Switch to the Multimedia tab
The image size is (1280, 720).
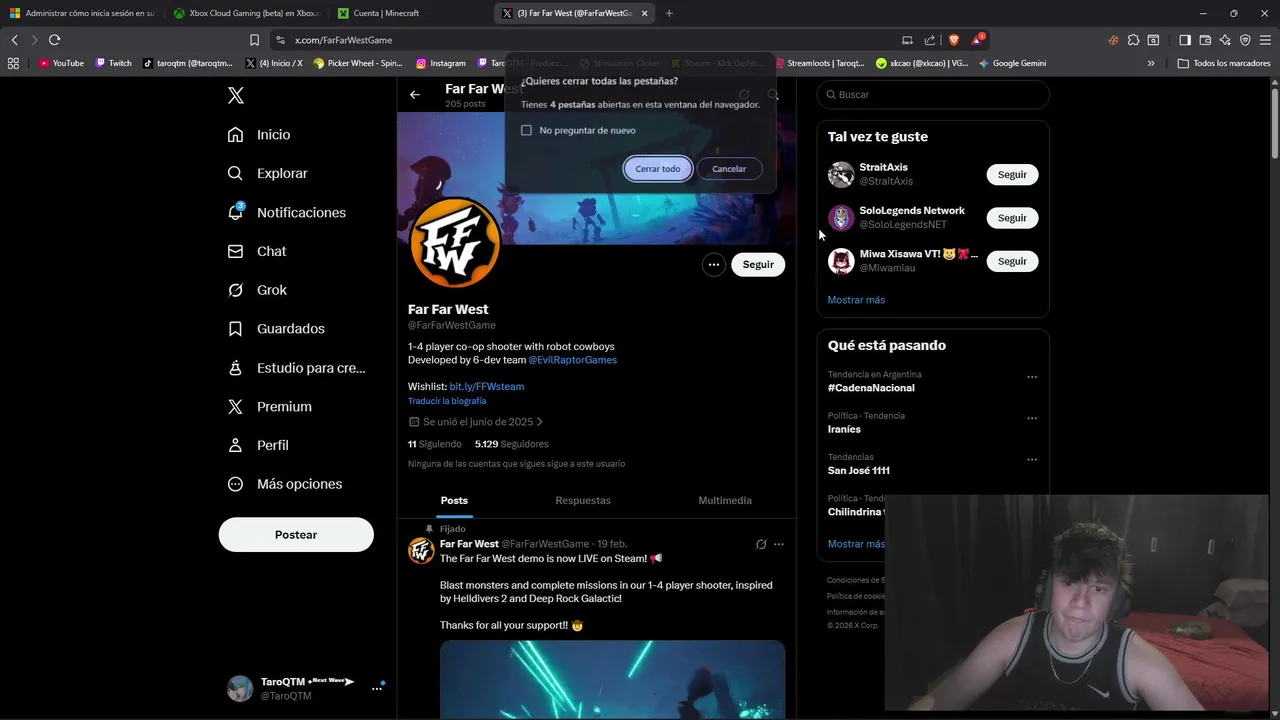click(x=725, y=500)
